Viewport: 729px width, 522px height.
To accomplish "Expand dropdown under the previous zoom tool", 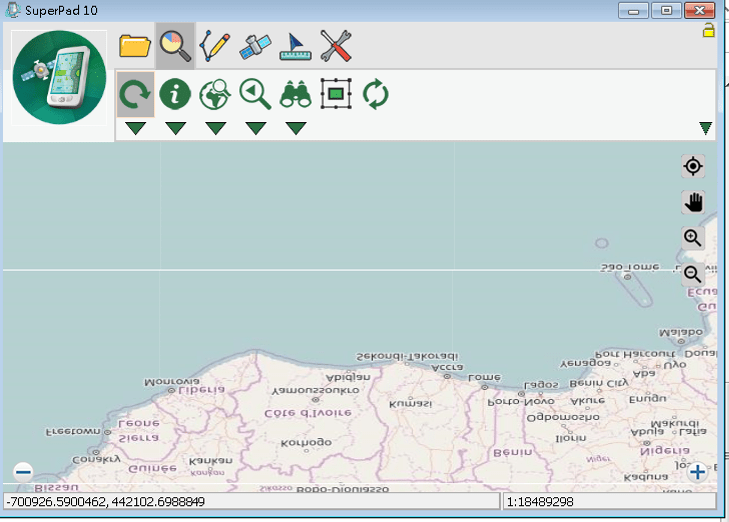I will click(256, 128).
